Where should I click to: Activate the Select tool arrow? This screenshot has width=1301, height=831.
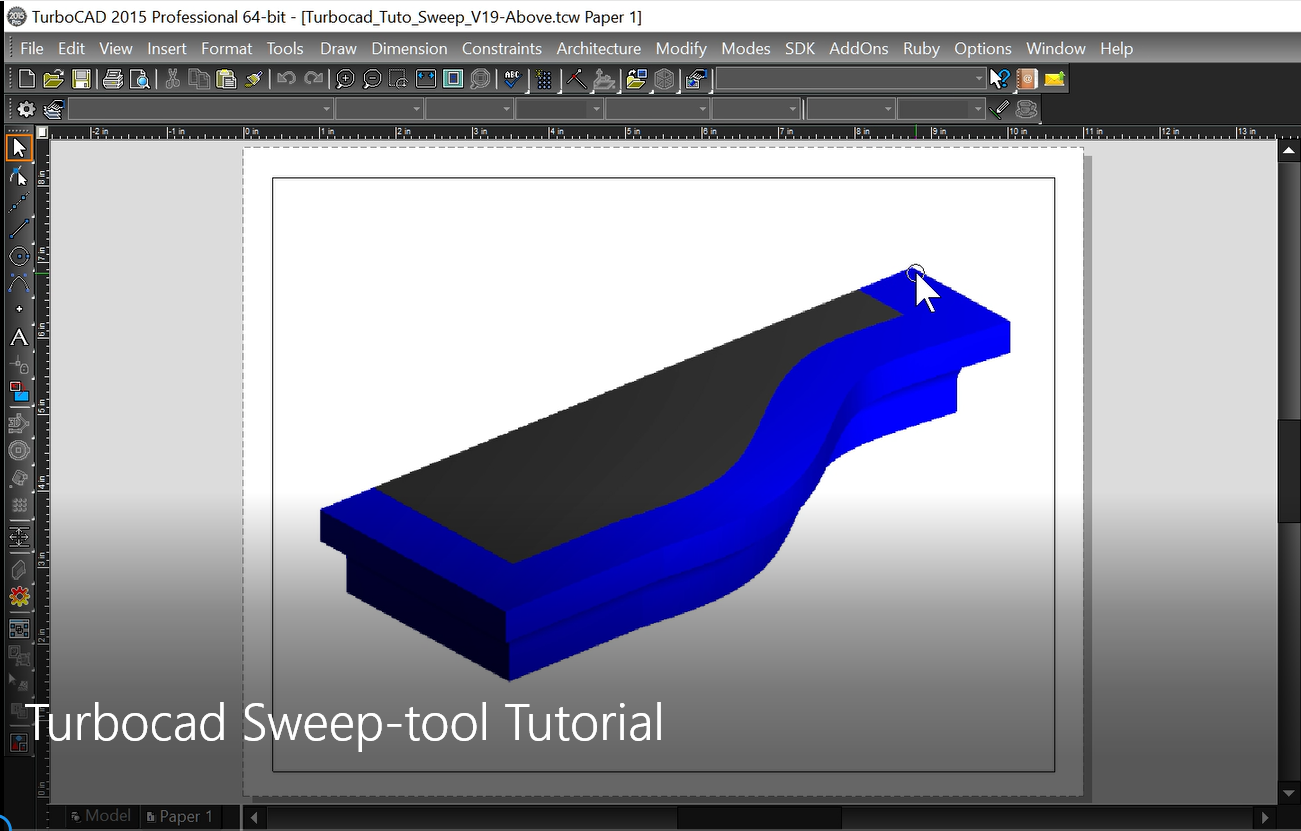pyautogui.click(x=18, y=147)
